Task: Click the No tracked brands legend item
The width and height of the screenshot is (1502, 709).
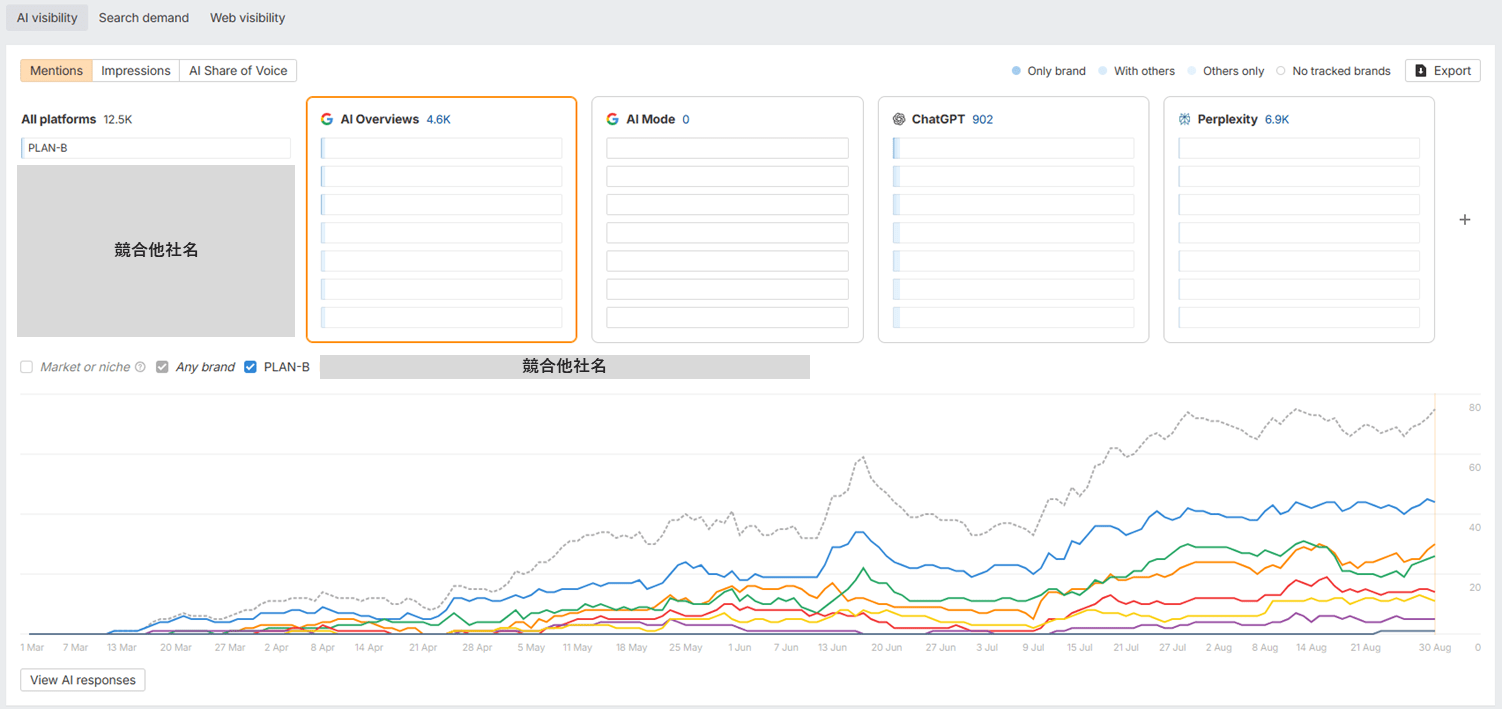Action: [x=1333, y=71]
